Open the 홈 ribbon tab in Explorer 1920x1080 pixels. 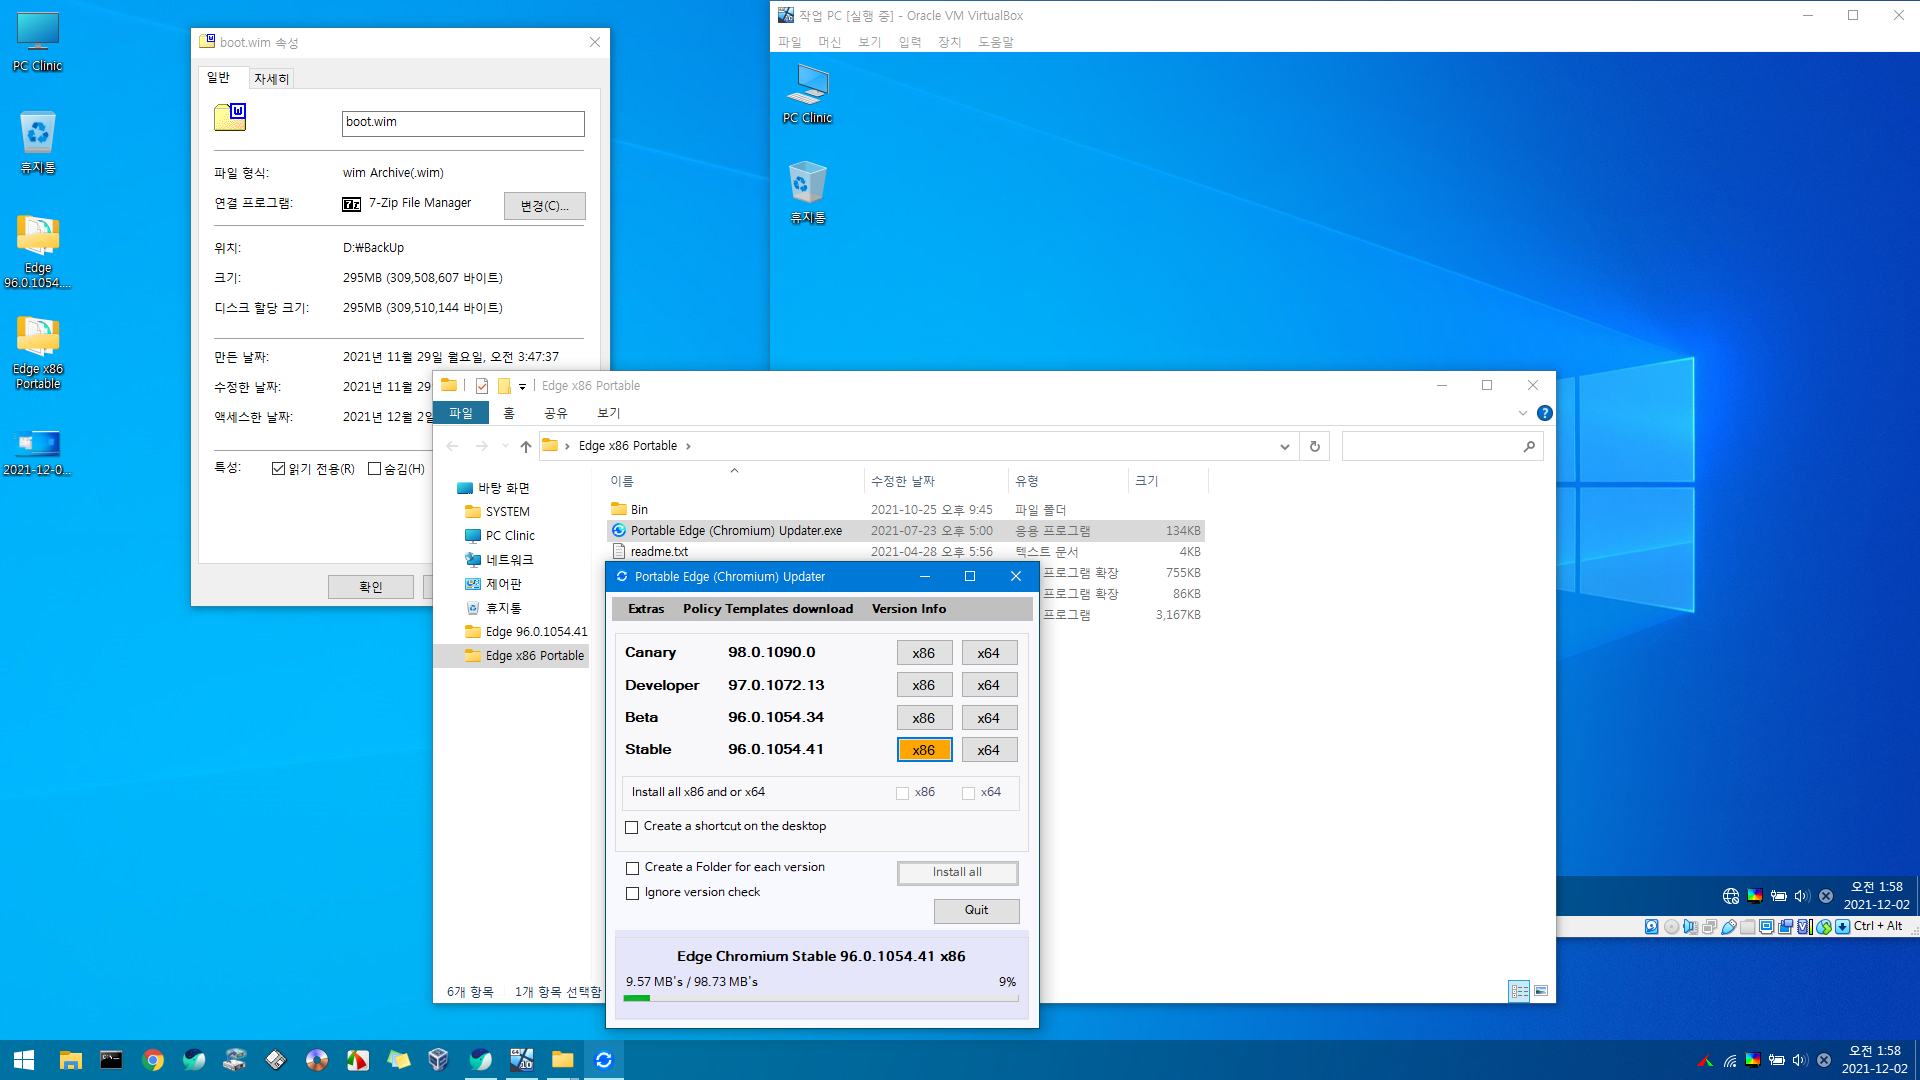[509, 413]
